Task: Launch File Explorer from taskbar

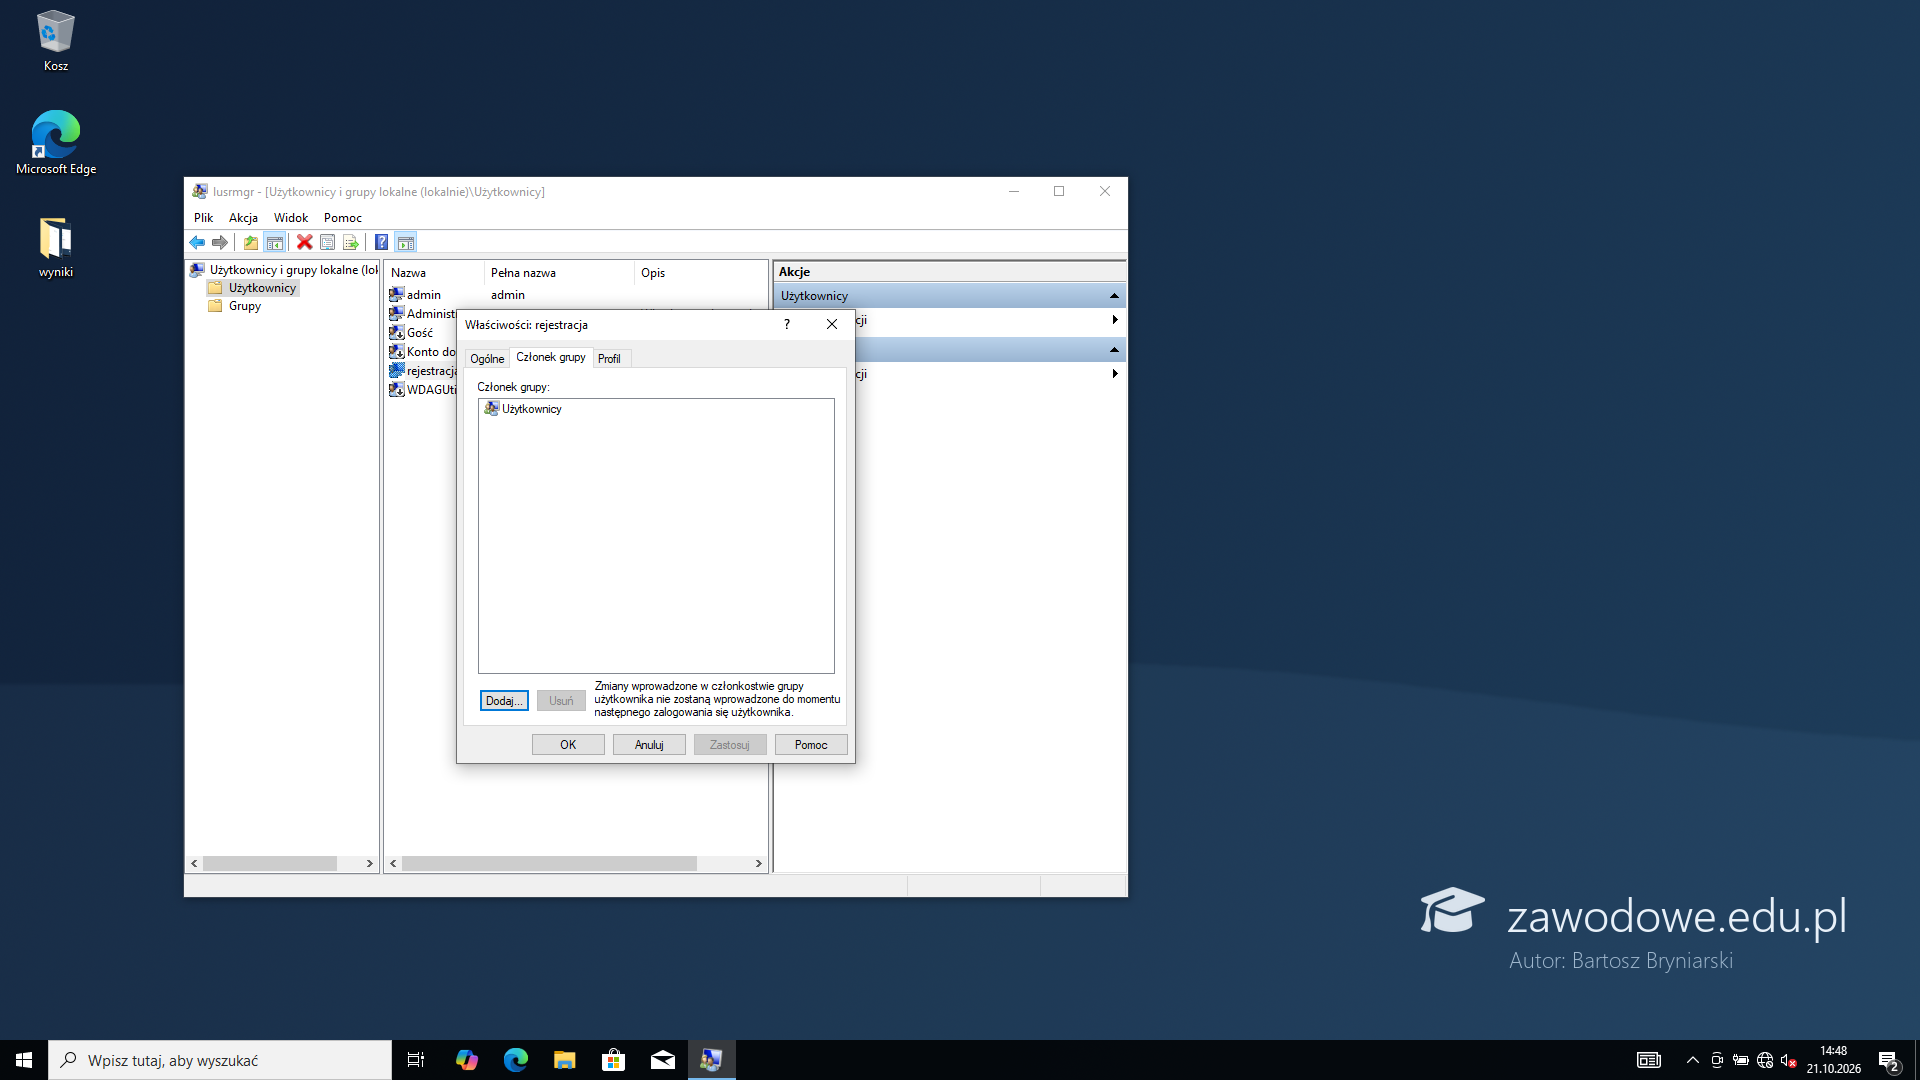Action: point(565,1060)
